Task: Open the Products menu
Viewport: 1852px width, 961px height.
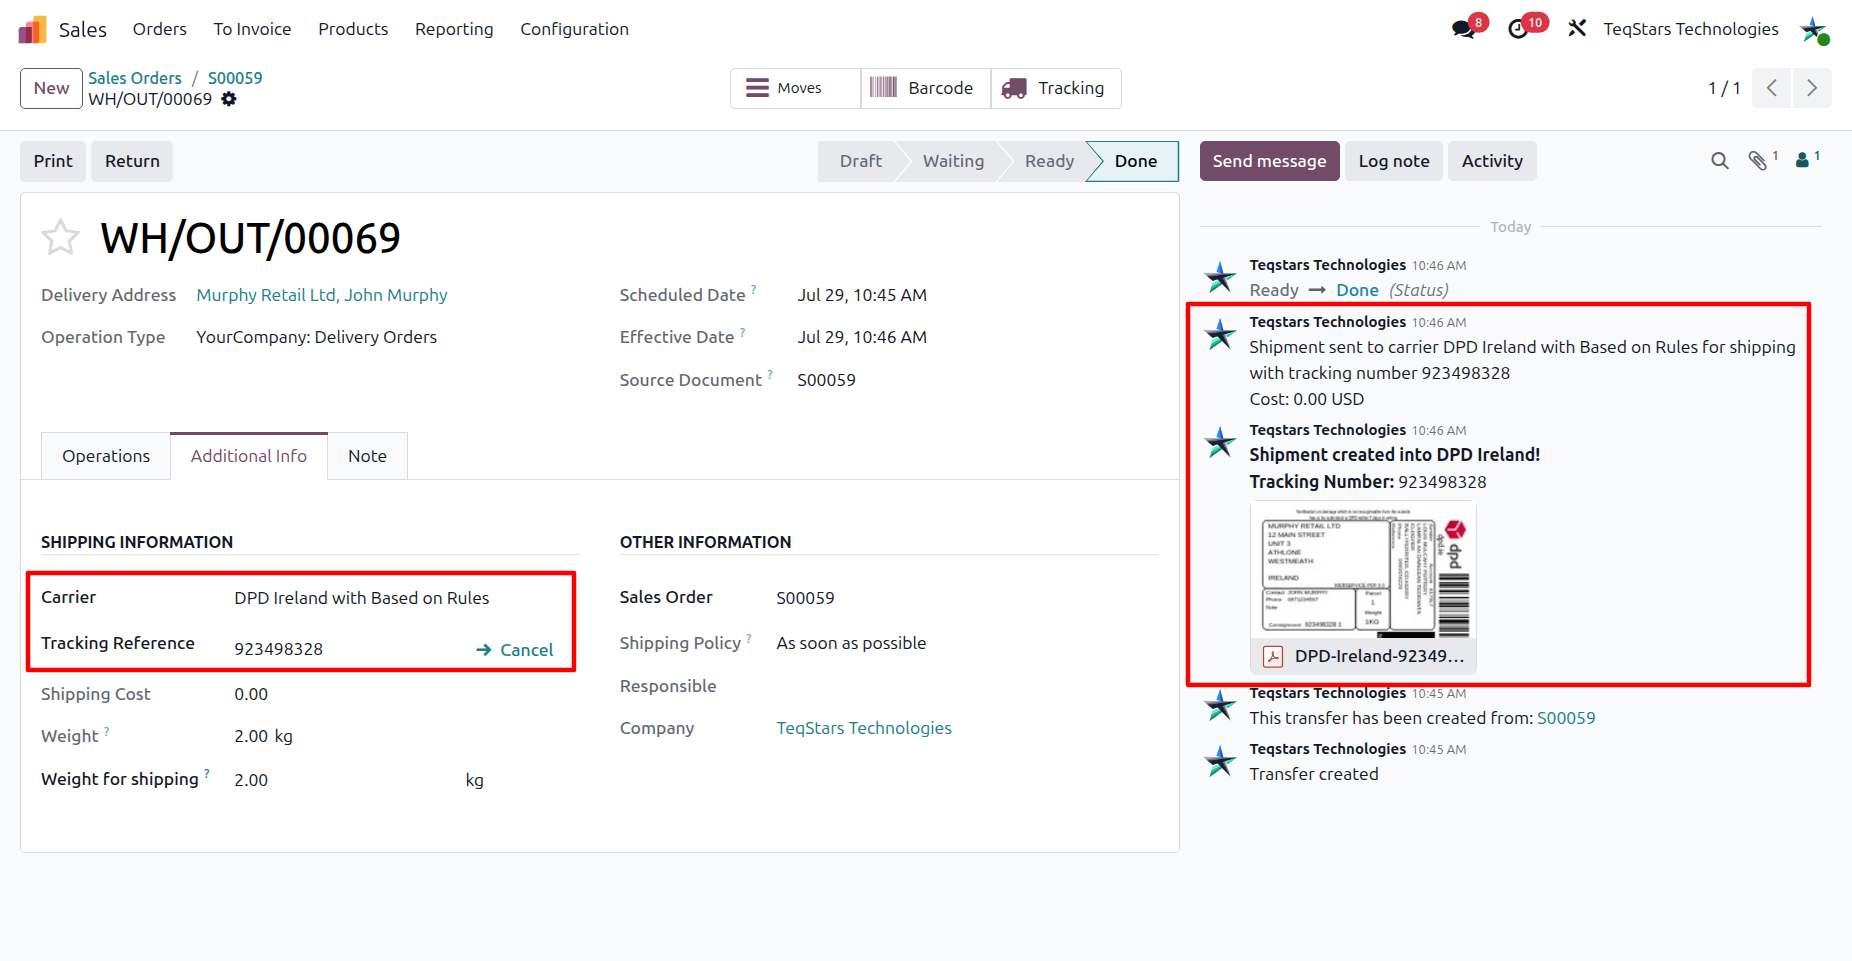Action: 353,29
